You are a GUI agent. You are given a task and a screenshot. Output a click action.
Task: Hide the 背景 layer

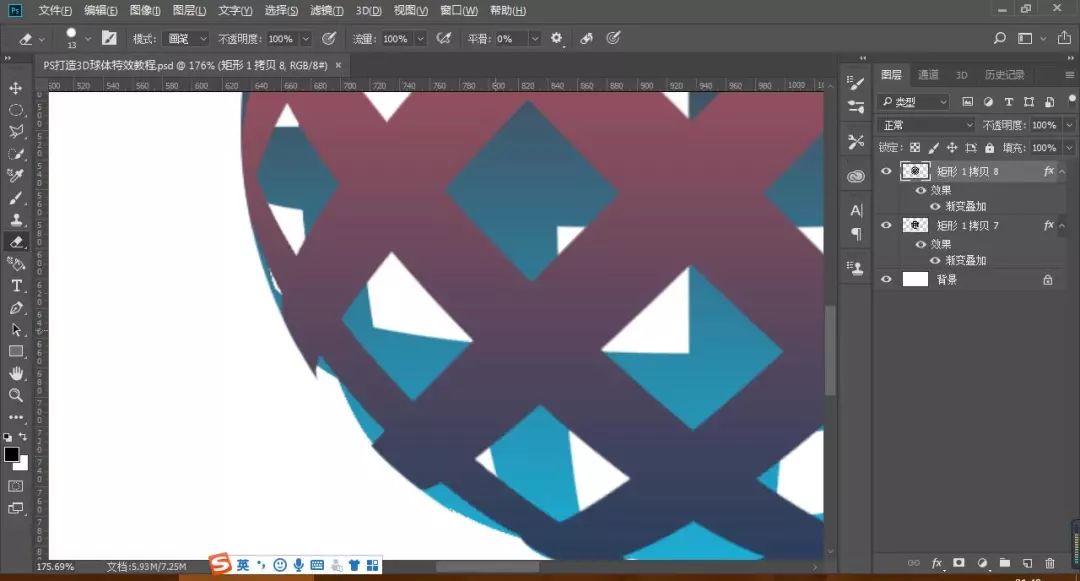tap(886, 278)
